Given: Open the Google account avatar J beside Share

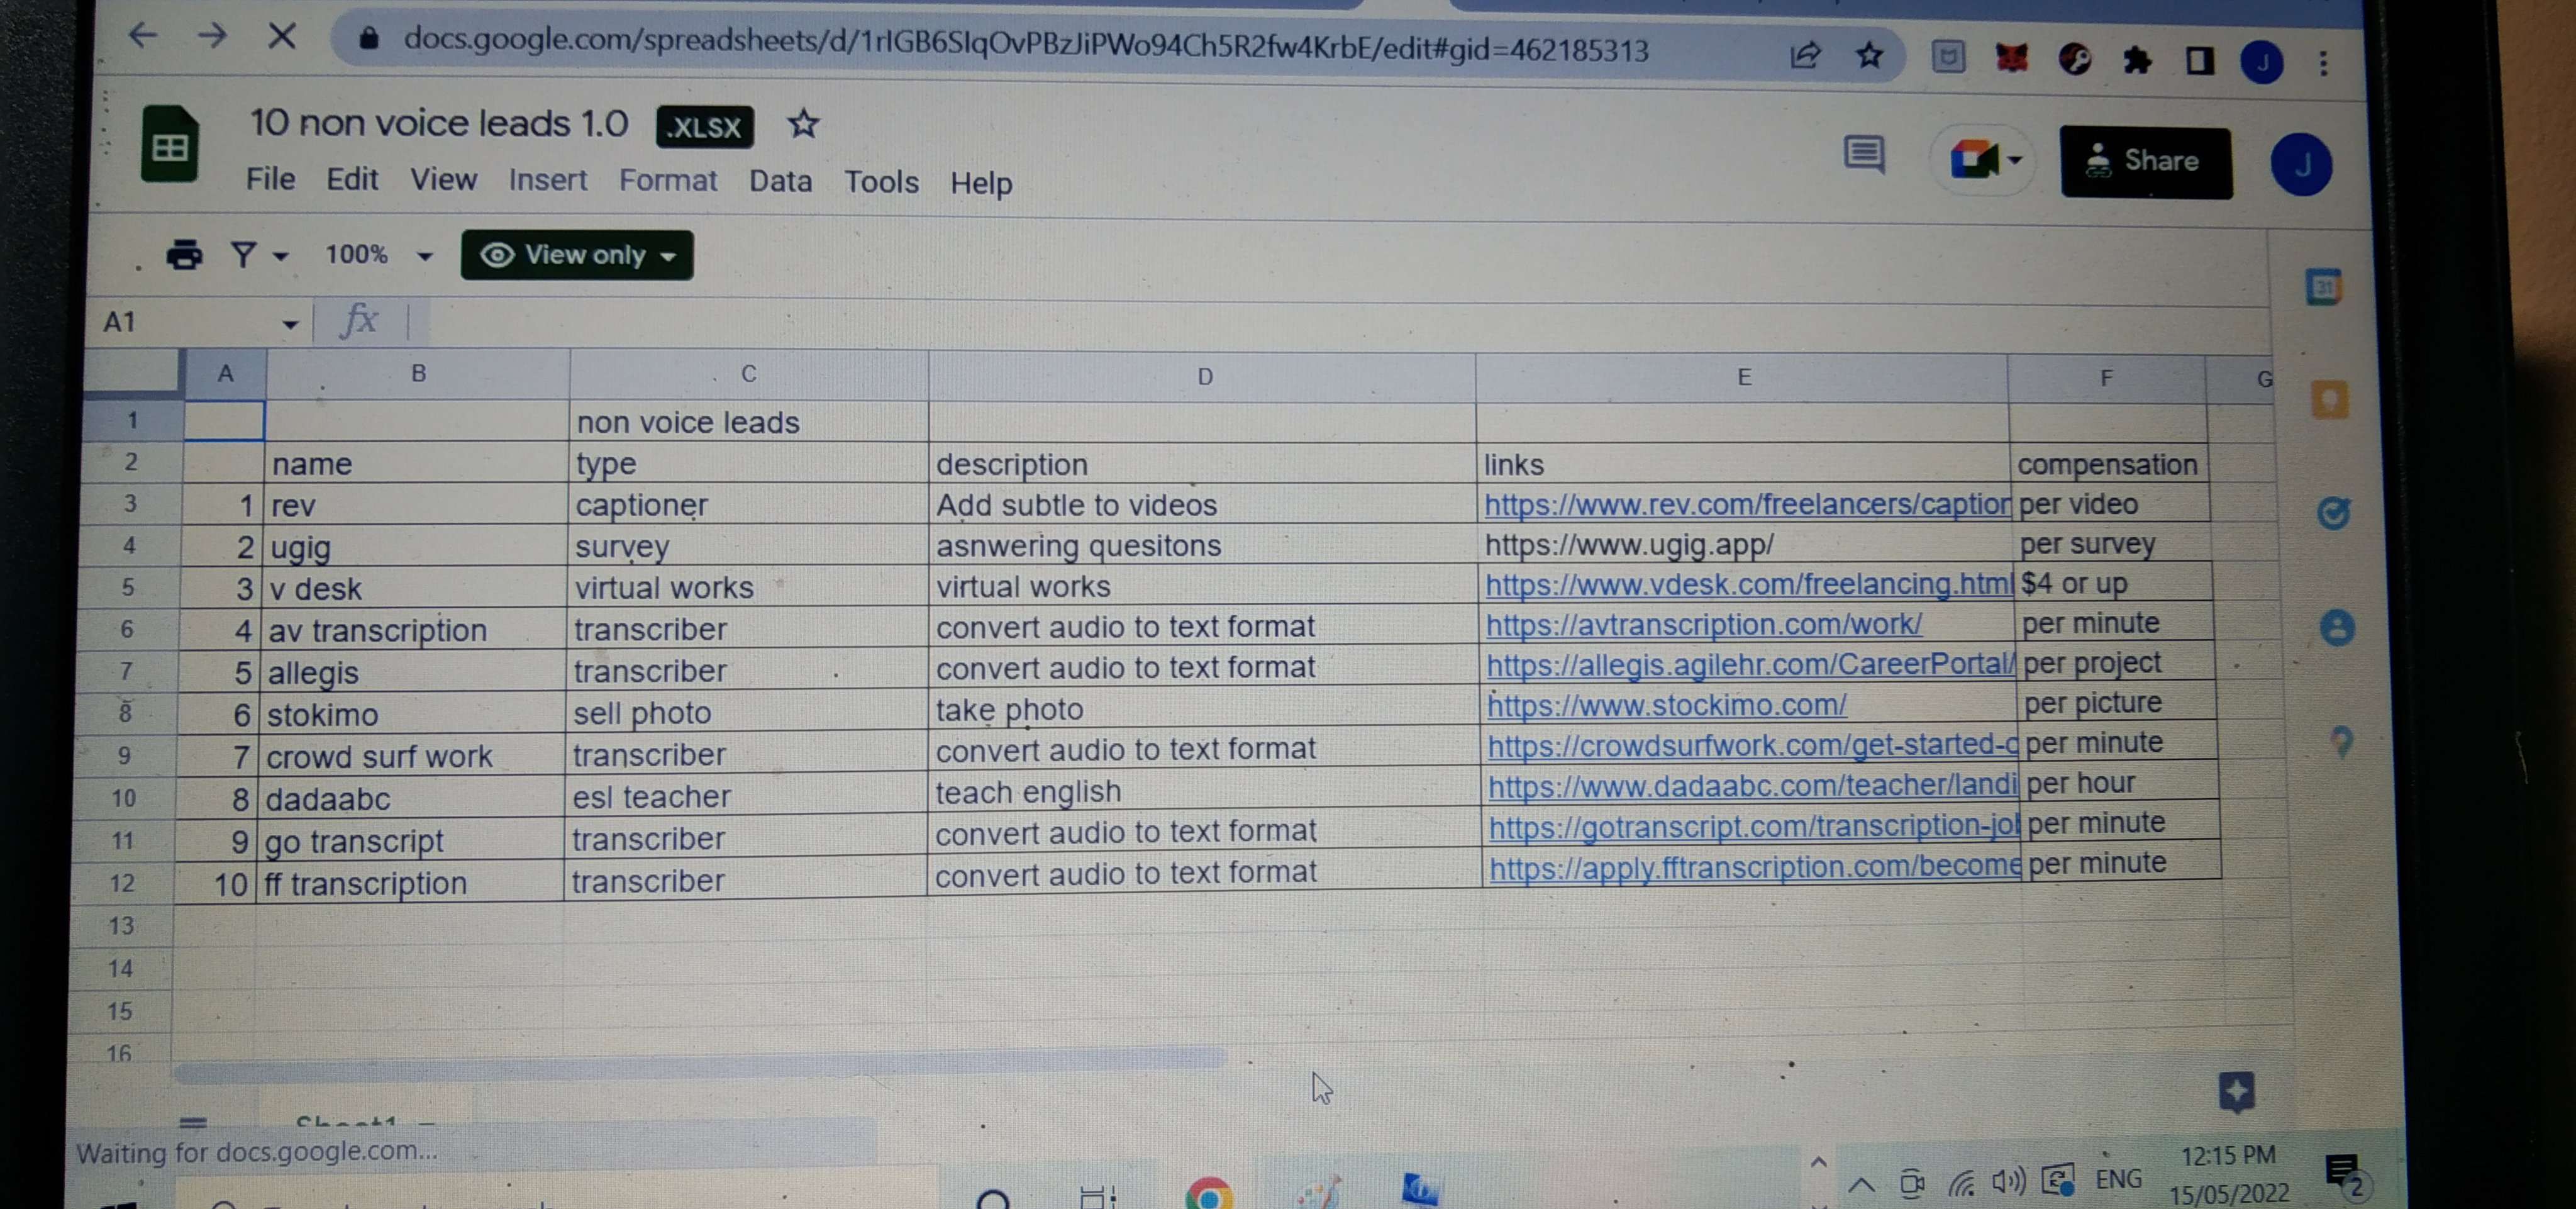Looking at the screenshot, I should (2301, 165).
